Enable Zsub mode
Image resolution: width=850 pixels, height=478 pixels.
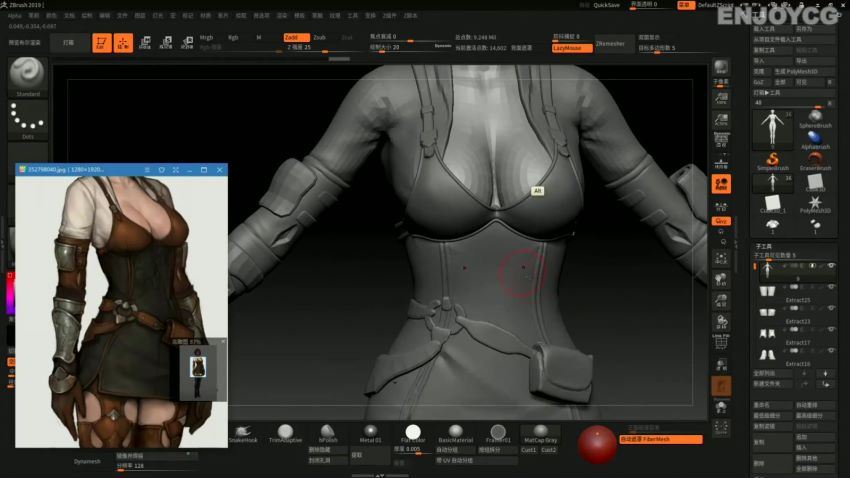click(x=320, y=37)
